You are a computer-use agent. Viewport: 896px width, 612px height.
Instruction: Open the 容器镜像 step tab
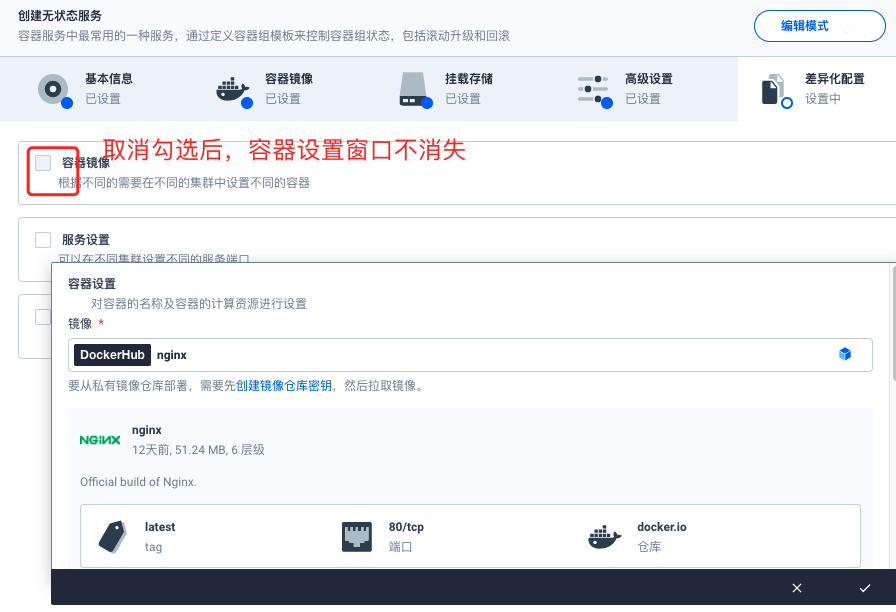(270, 89)
